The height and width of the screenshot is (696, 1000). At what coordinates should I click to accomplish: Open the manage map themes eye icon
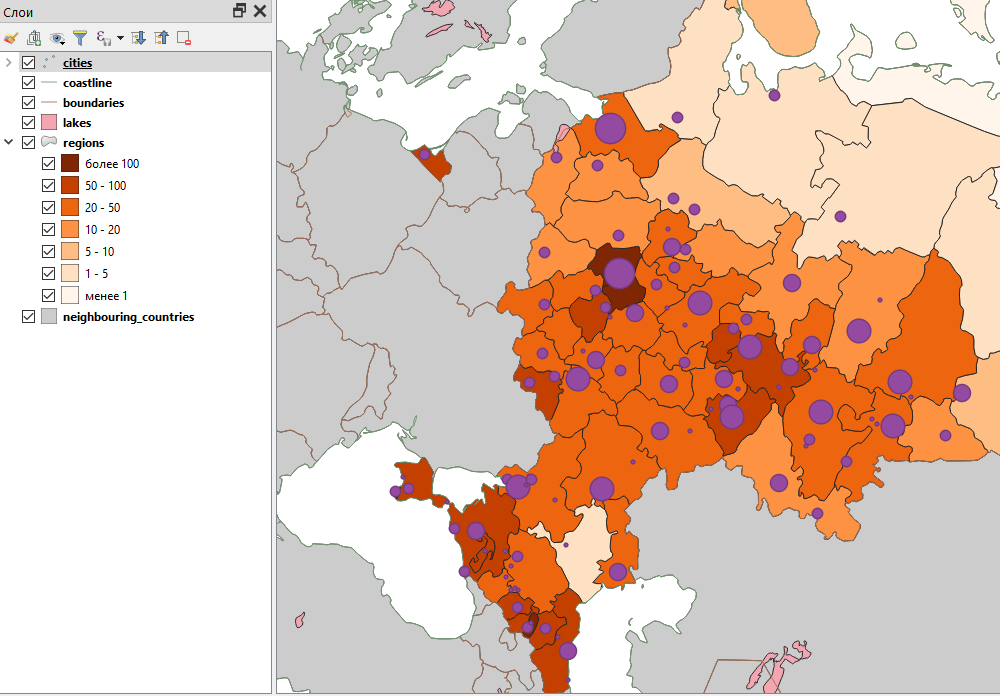coord(57,38)
